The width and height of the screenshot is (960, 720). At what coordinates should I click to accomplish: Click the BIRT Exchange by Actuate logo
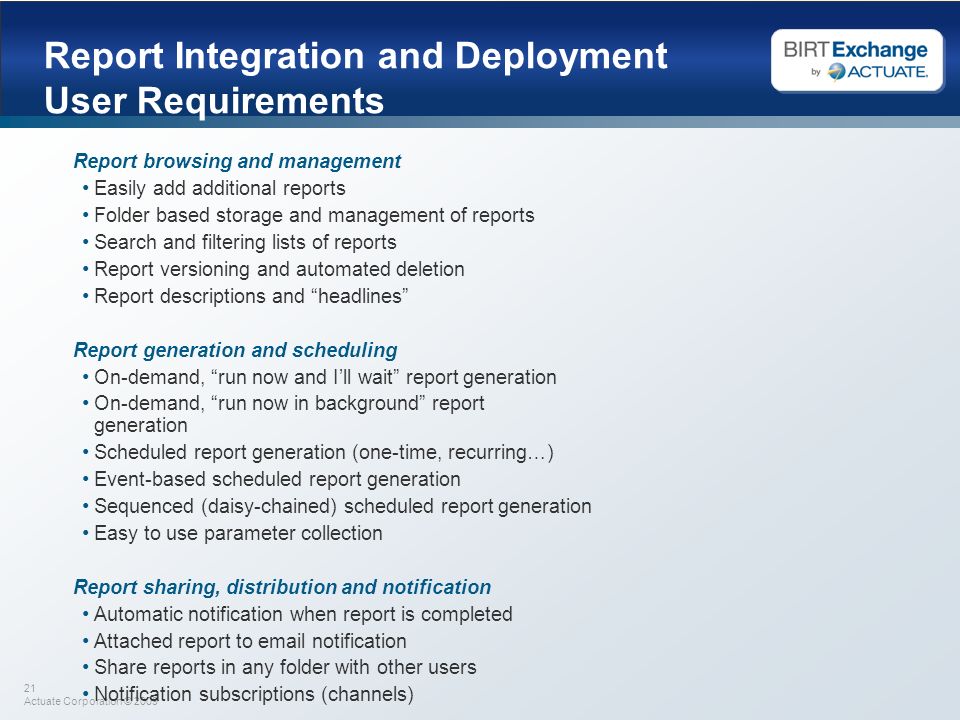[x=857, y=60]
